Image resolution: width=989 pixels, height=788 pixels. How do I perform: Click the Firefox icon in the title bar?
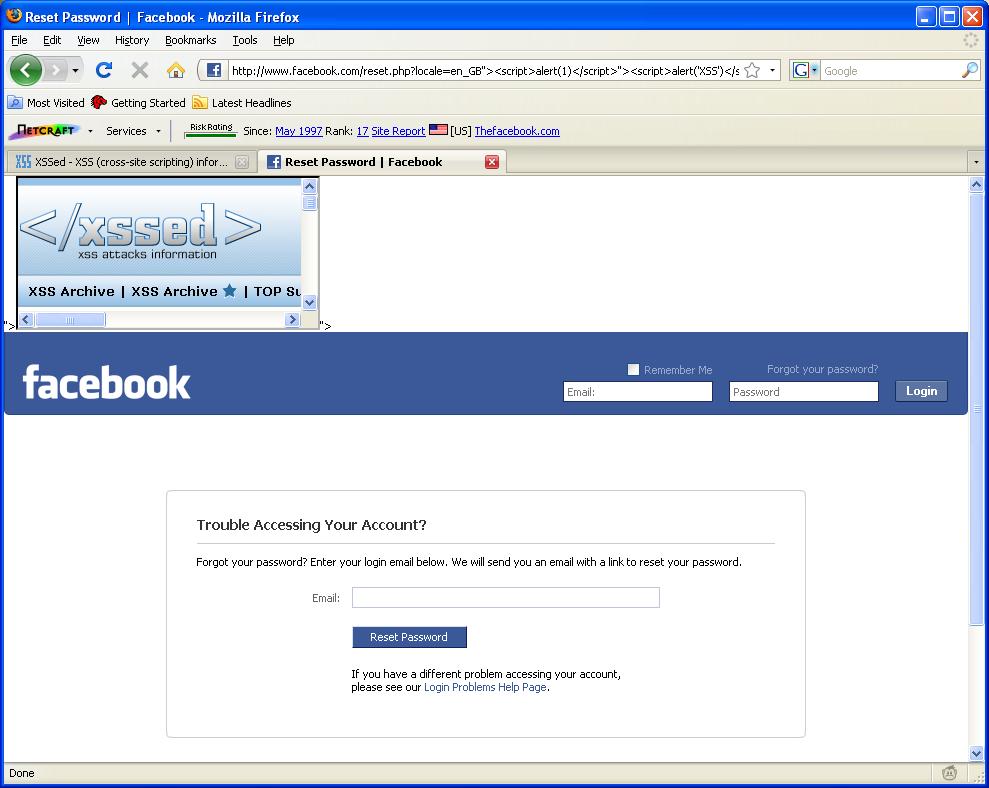(x=14, y=15)
